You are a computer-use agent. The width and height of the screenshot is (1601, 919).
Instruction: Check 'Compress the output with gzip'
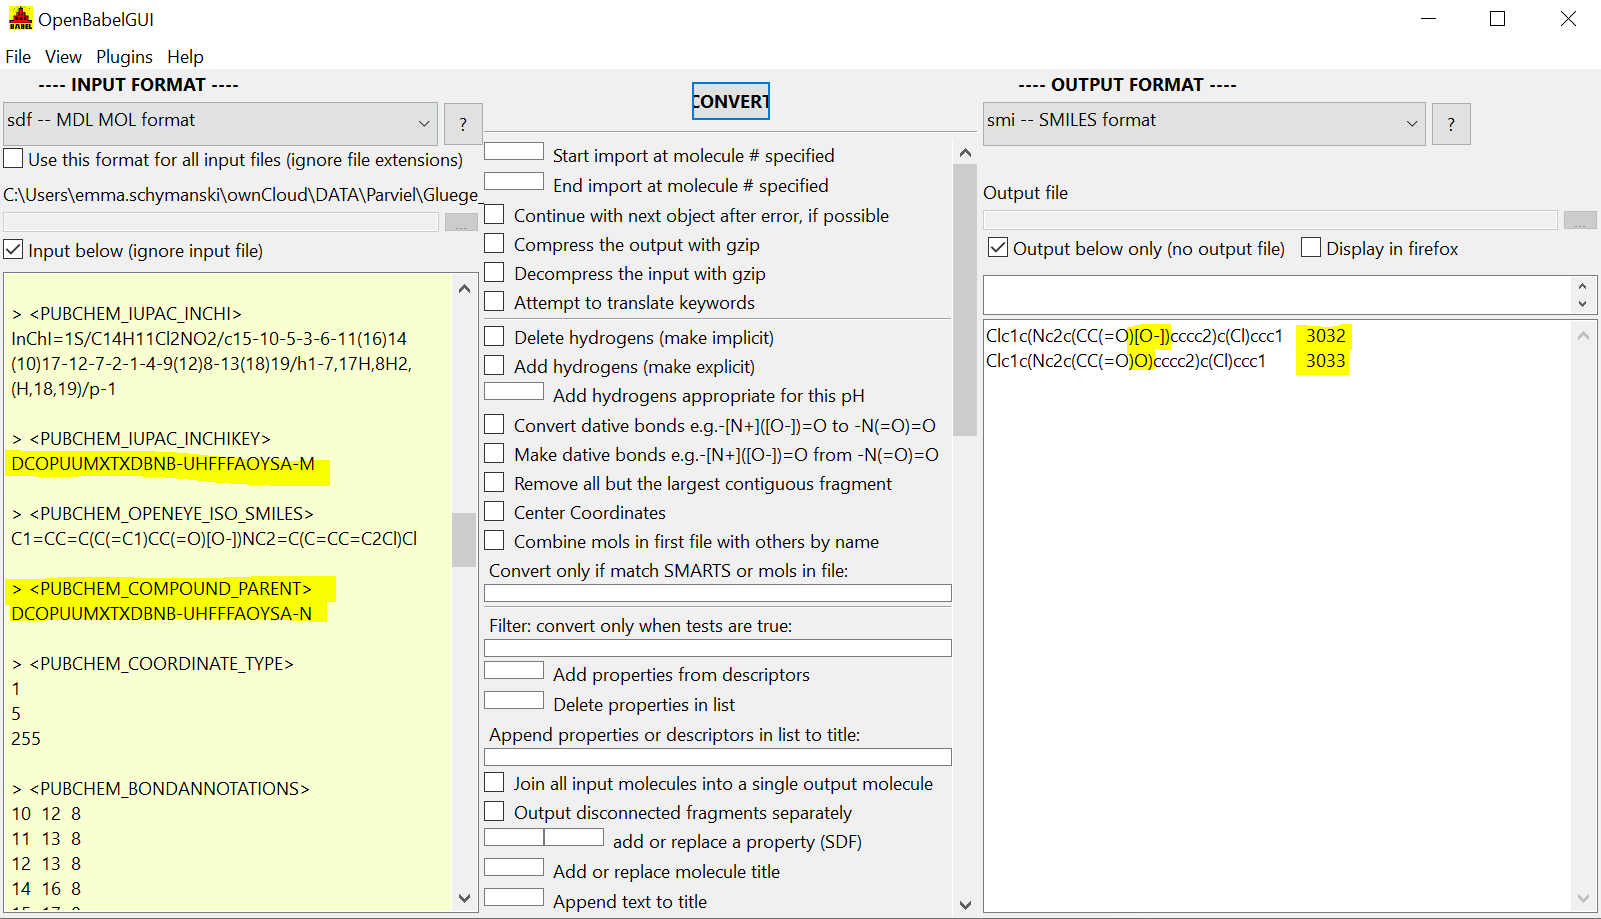click(494, 244)
